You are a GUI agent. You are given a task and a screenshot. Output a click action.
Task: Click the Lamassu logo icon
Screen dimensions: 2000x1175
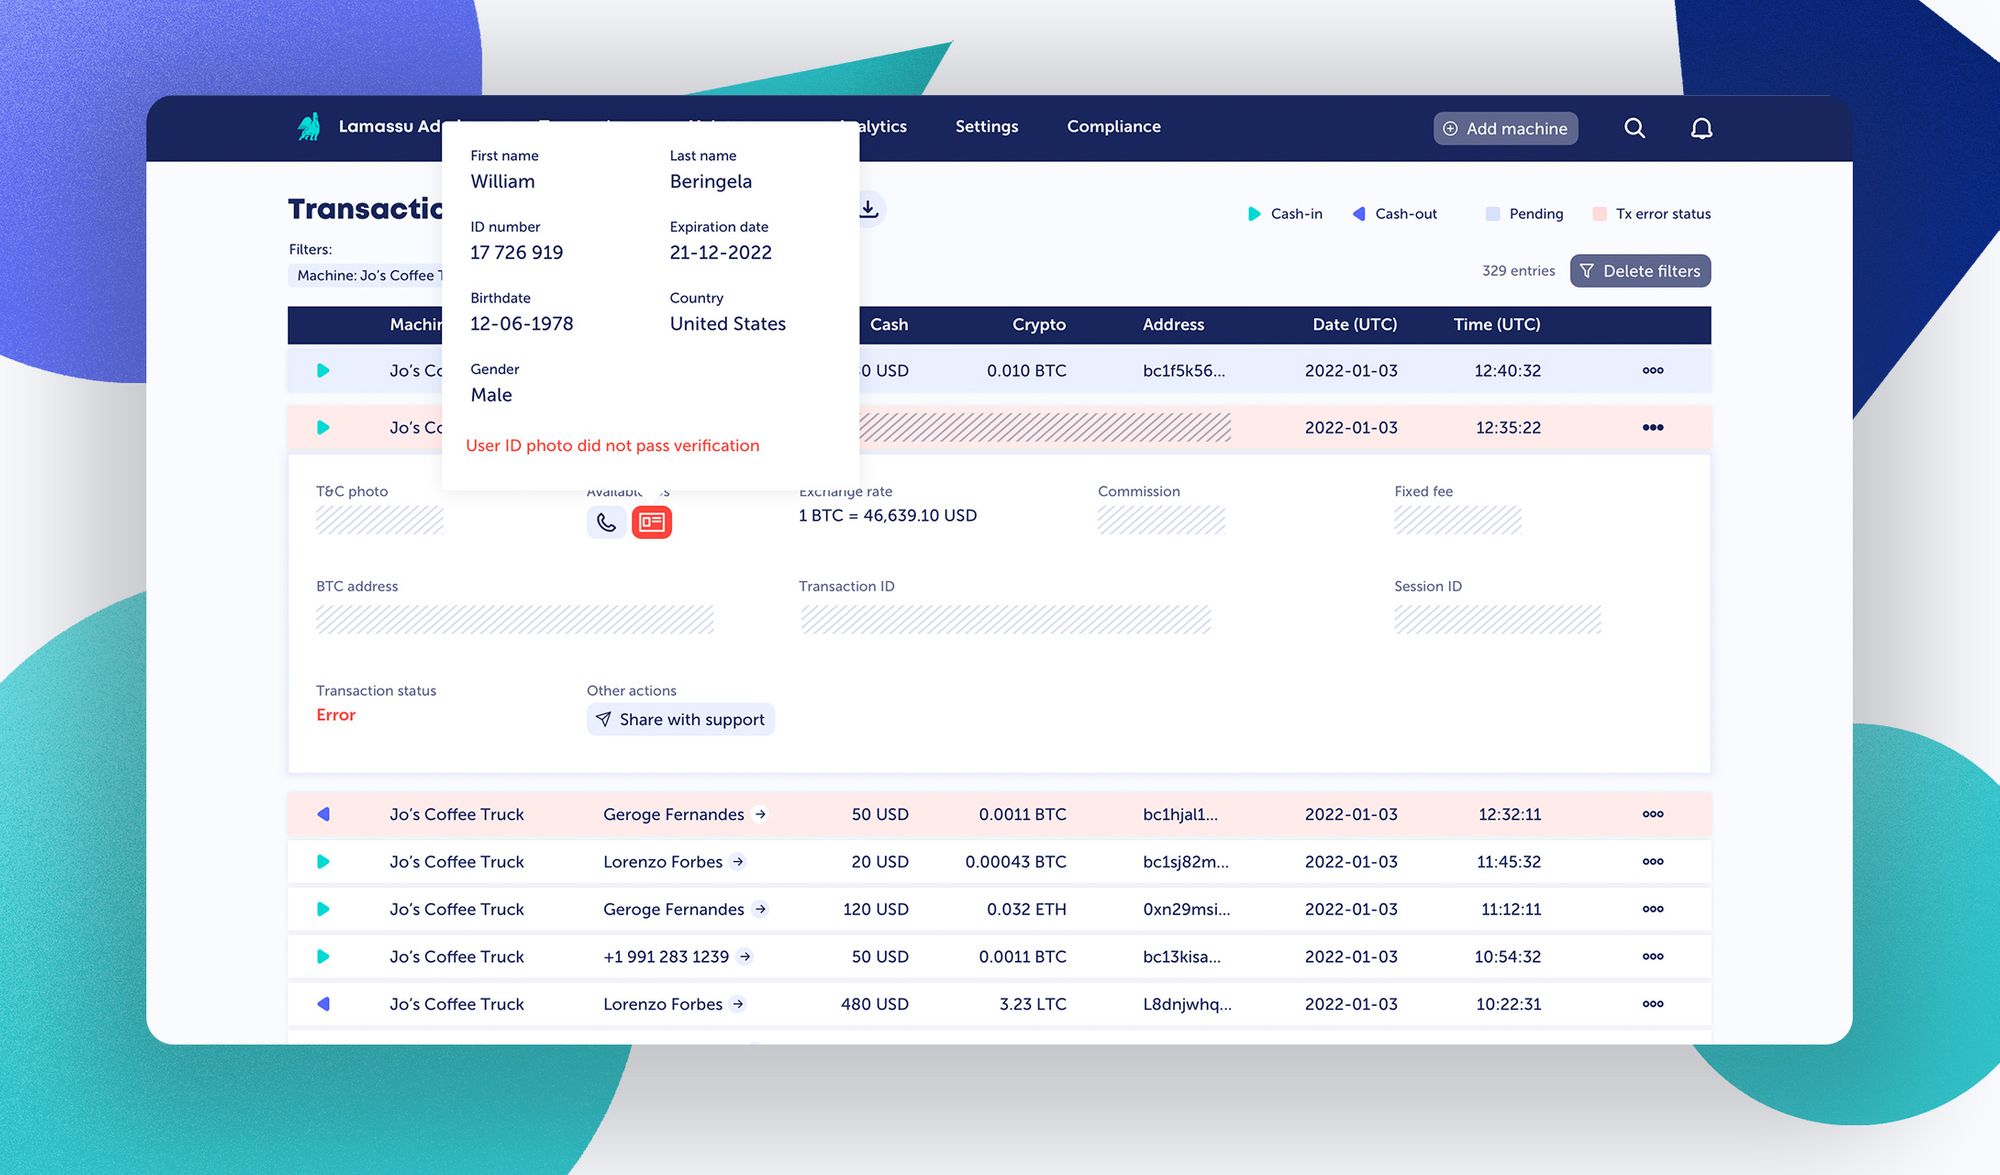pos(309,127)
